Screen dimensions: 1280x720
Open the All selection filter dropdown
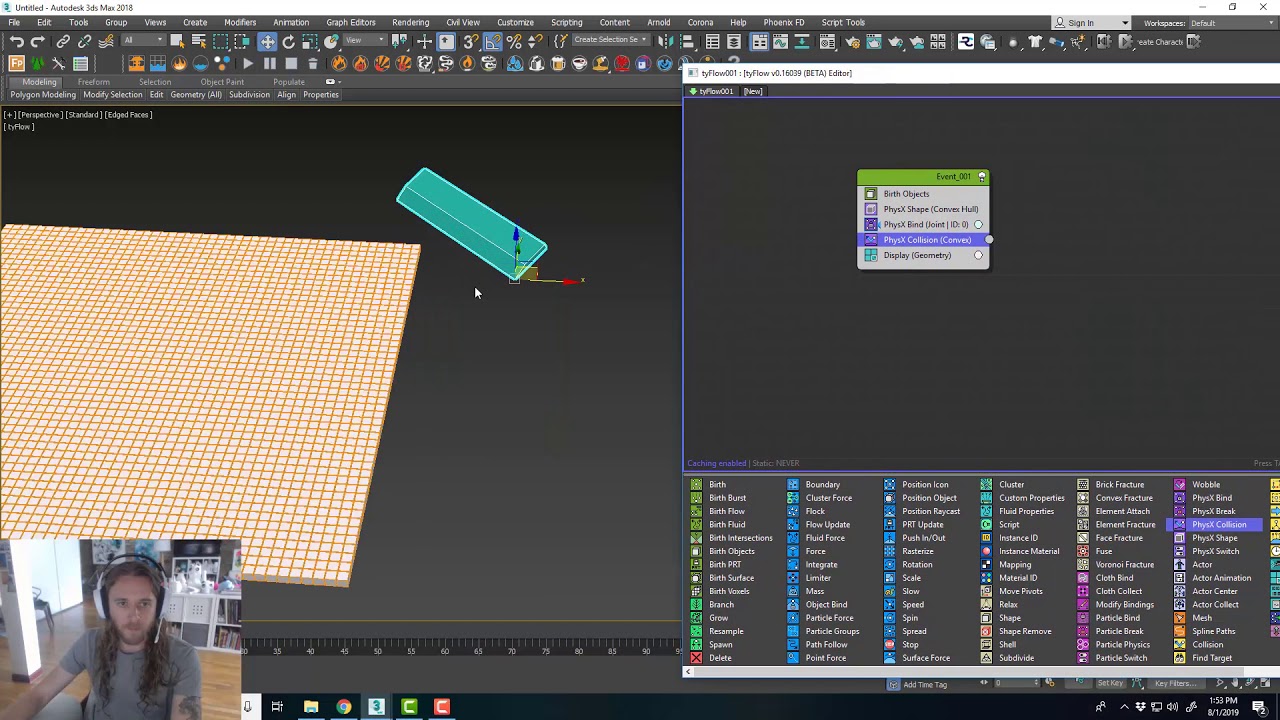(142, 40)
